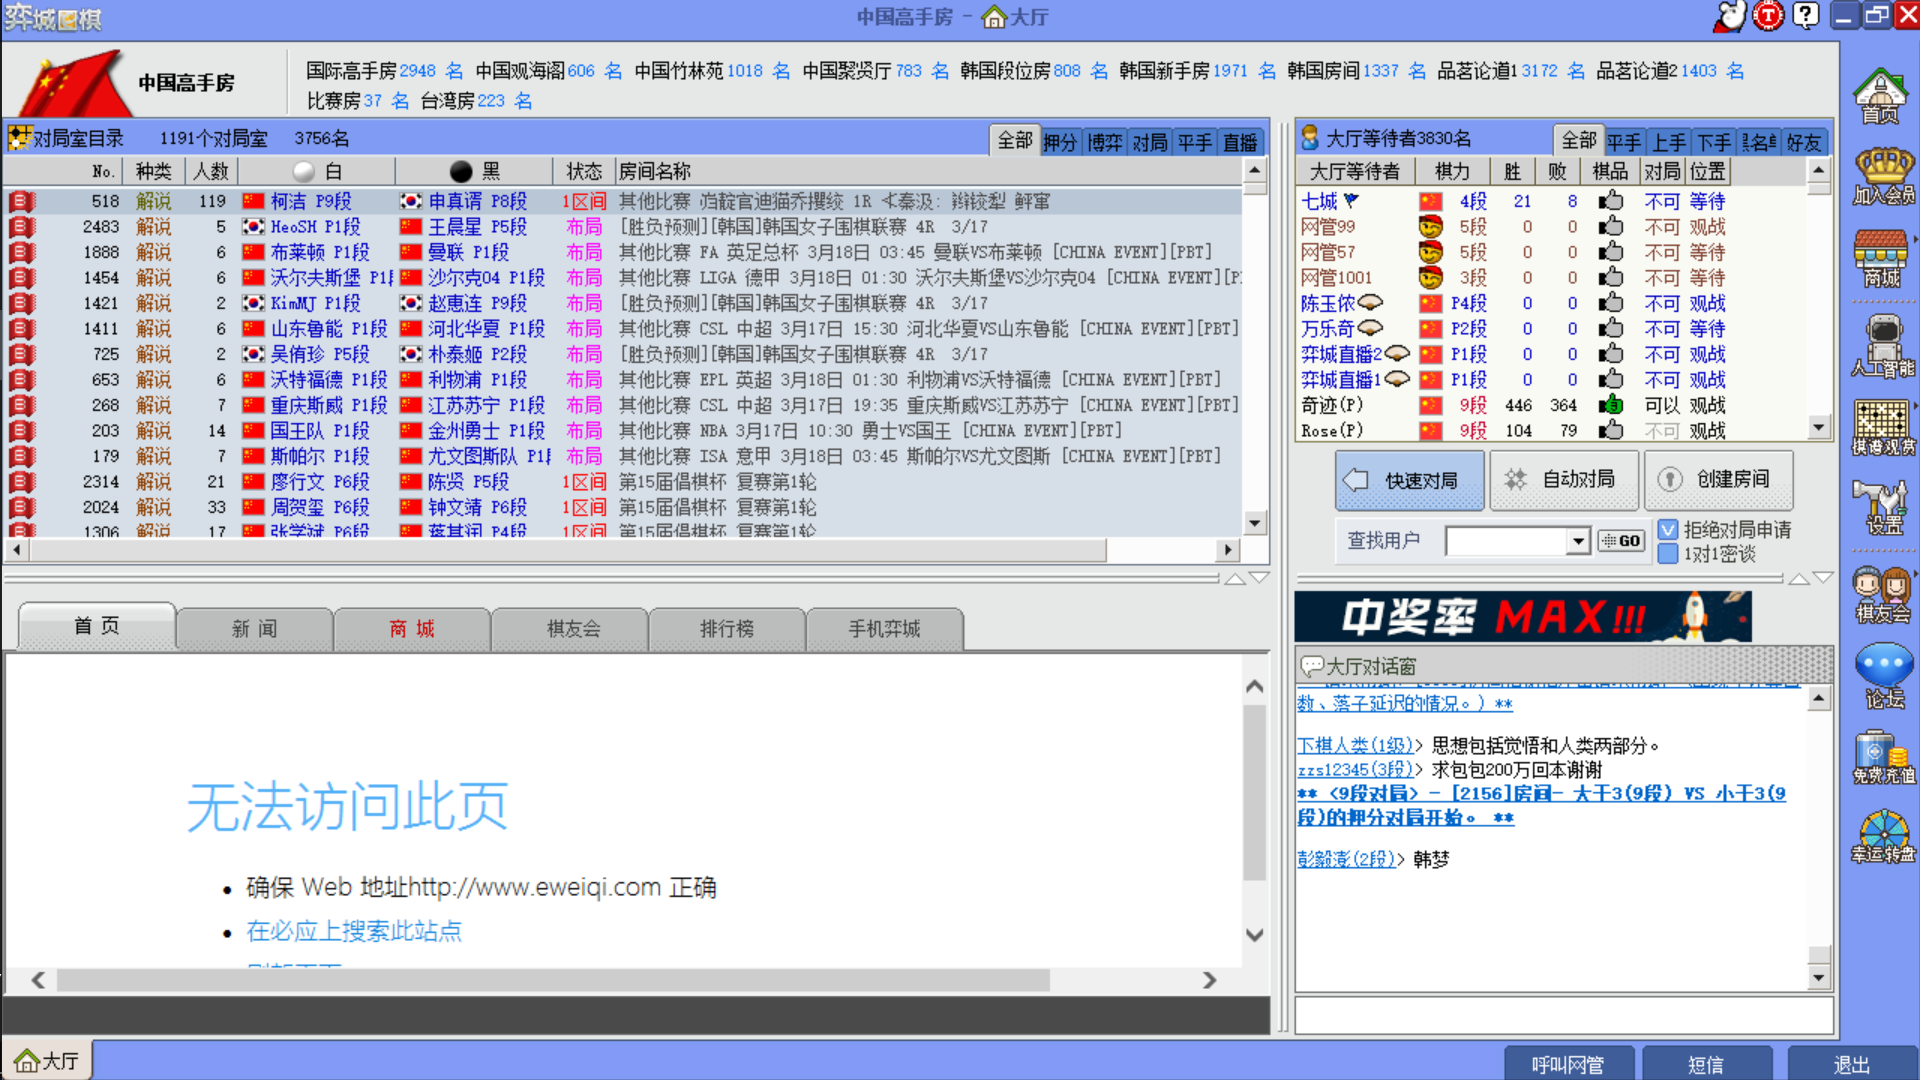Open the 设置 tools icon
Screen dimensions: 1920x1080
tap(1883, 505)
